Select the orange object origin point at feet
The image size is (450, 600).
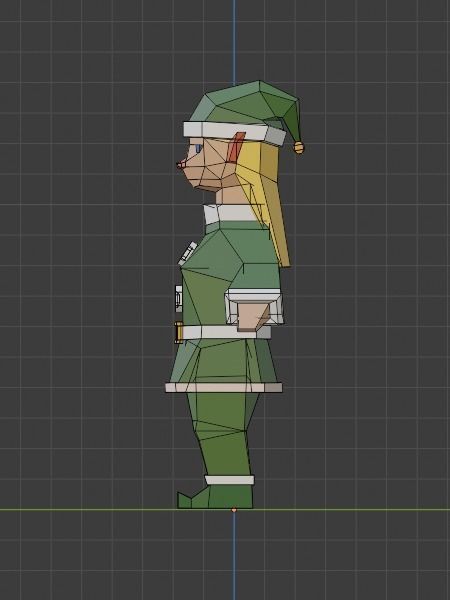(x=234, y=510)
